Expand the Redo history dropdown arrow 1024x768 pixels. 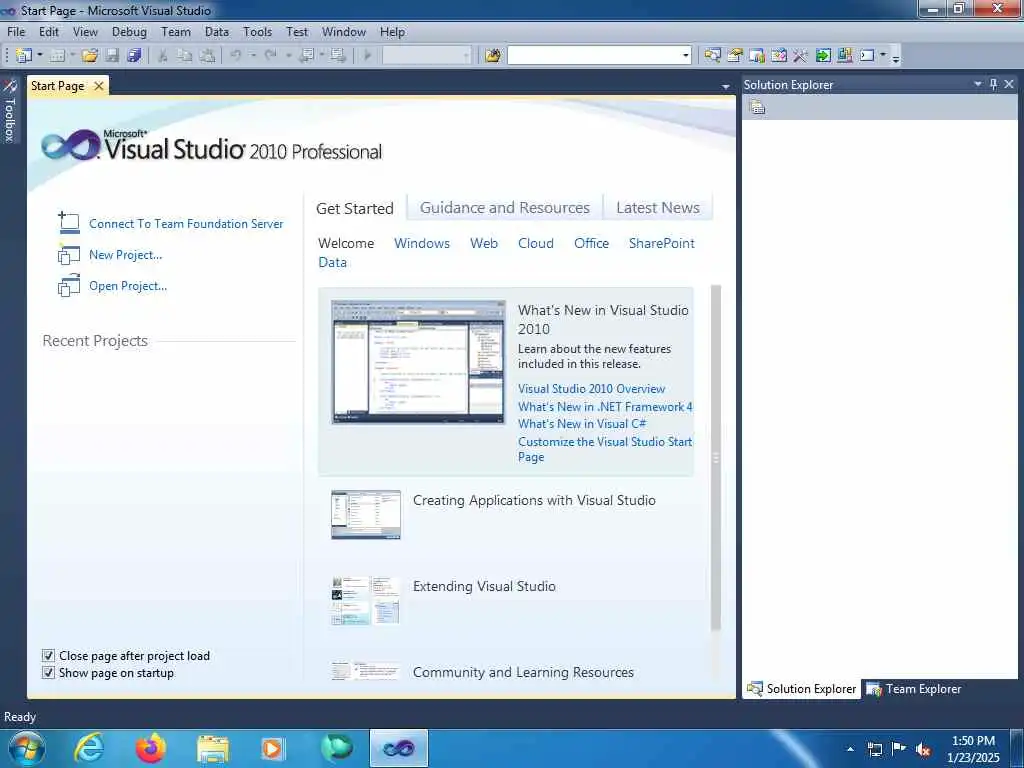(x=288, y=56)
